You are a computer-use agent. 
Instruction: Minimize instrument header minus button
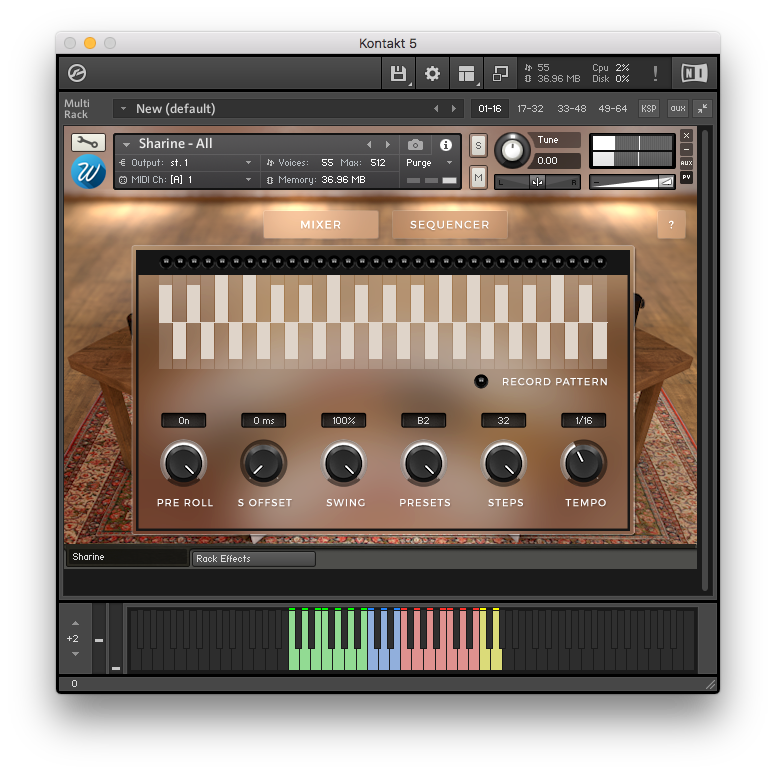pyautogui.click(x=686, y=149)
